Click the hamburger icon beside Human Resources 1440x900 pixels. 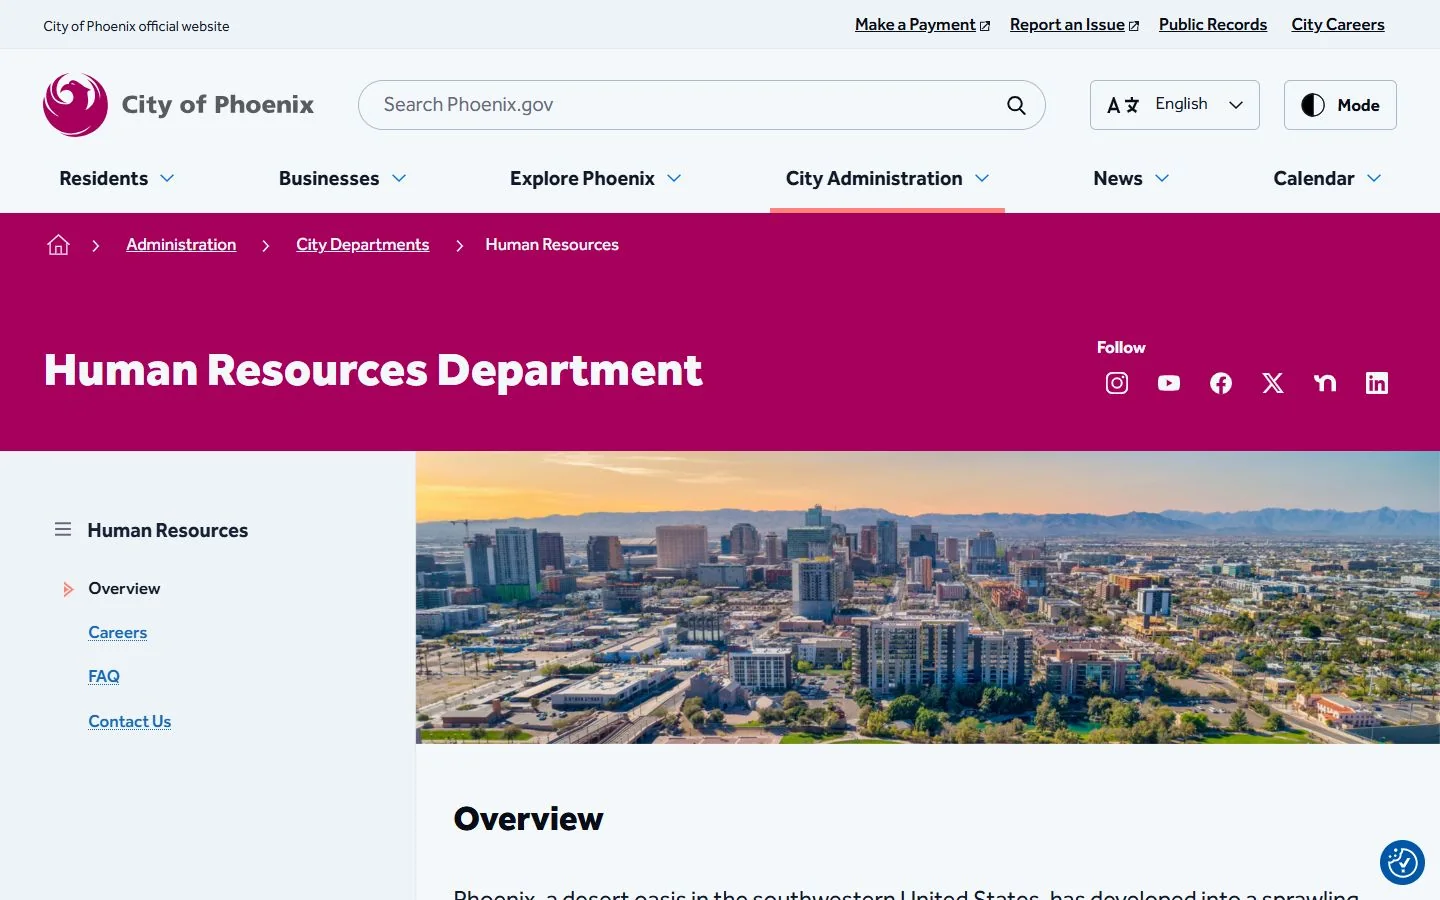click(63, 529)
